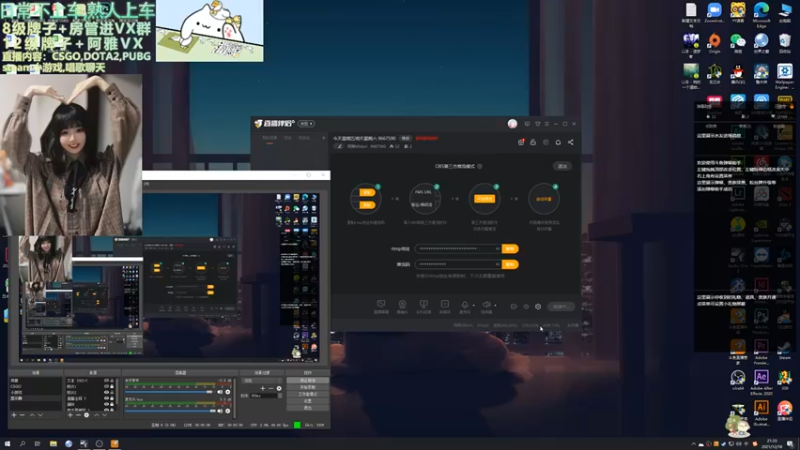Toggle visibility eye of the third OBS source
800x450 pixels.
point(106,392)
